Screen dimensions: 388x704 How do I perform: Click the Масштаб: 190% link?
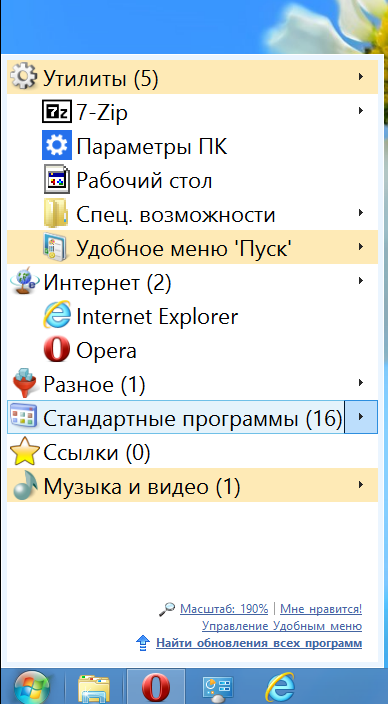tap(224, 609)
